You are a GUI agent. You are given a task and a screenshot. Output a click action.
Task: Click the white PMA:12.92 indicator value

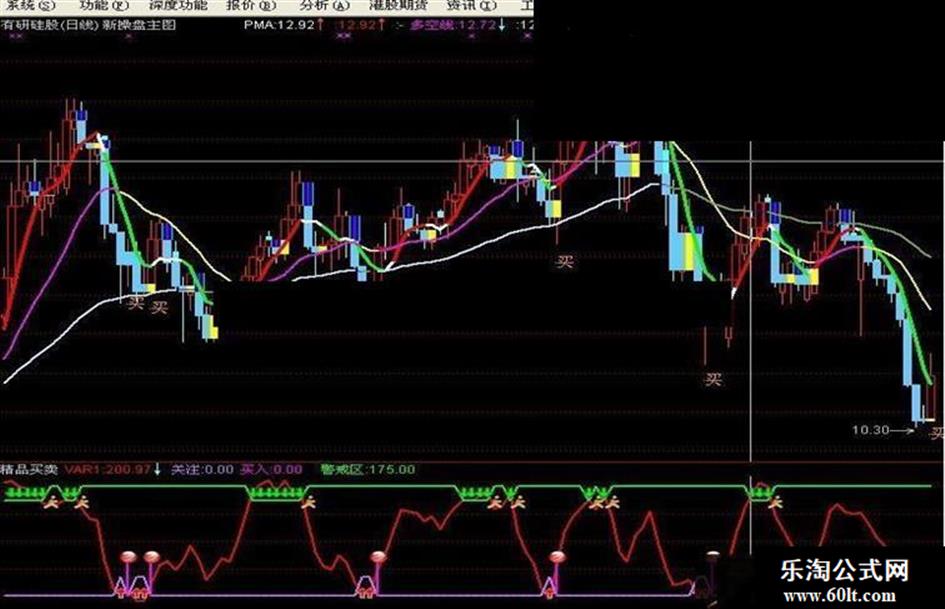[279, 25]
